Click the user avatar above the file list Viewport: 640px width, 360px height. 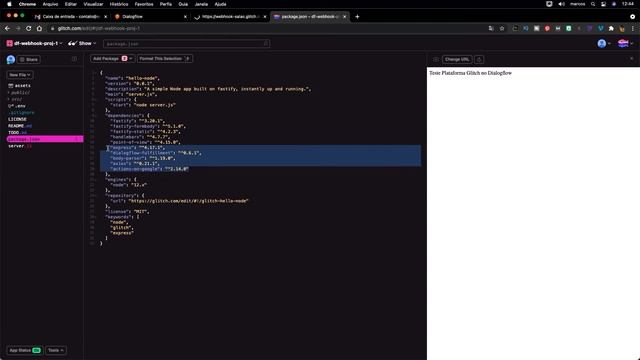pos(11,60)
